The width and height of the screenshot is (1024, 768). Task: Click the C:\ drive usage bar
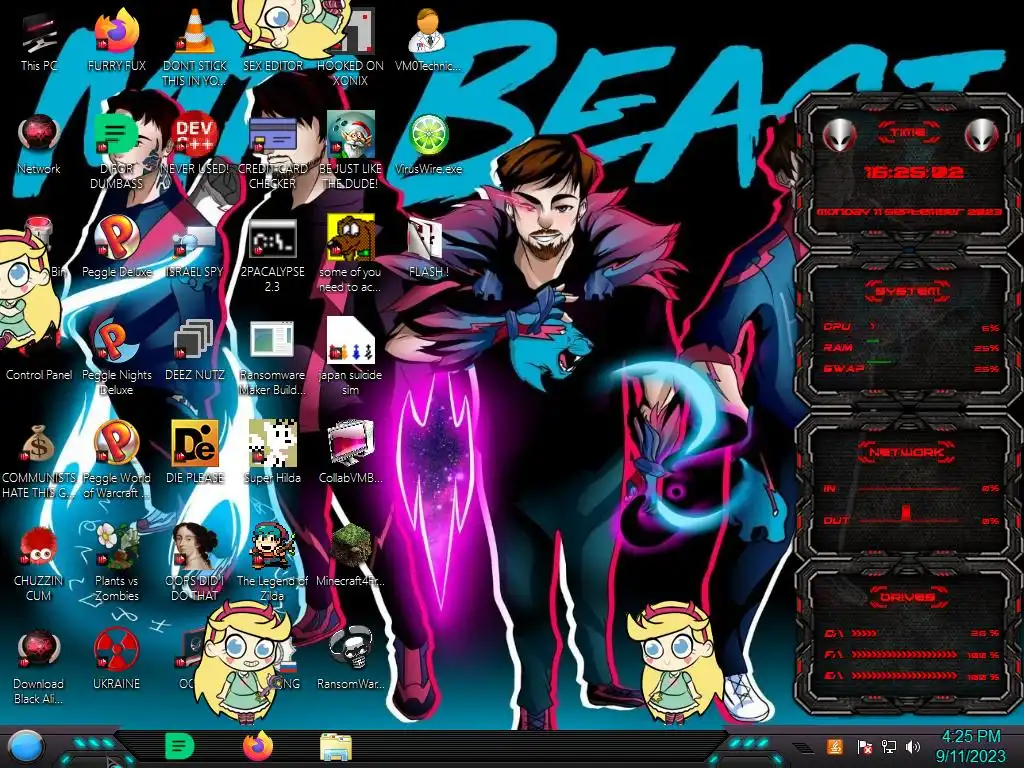pyautogui.click(x=912, y=633)
